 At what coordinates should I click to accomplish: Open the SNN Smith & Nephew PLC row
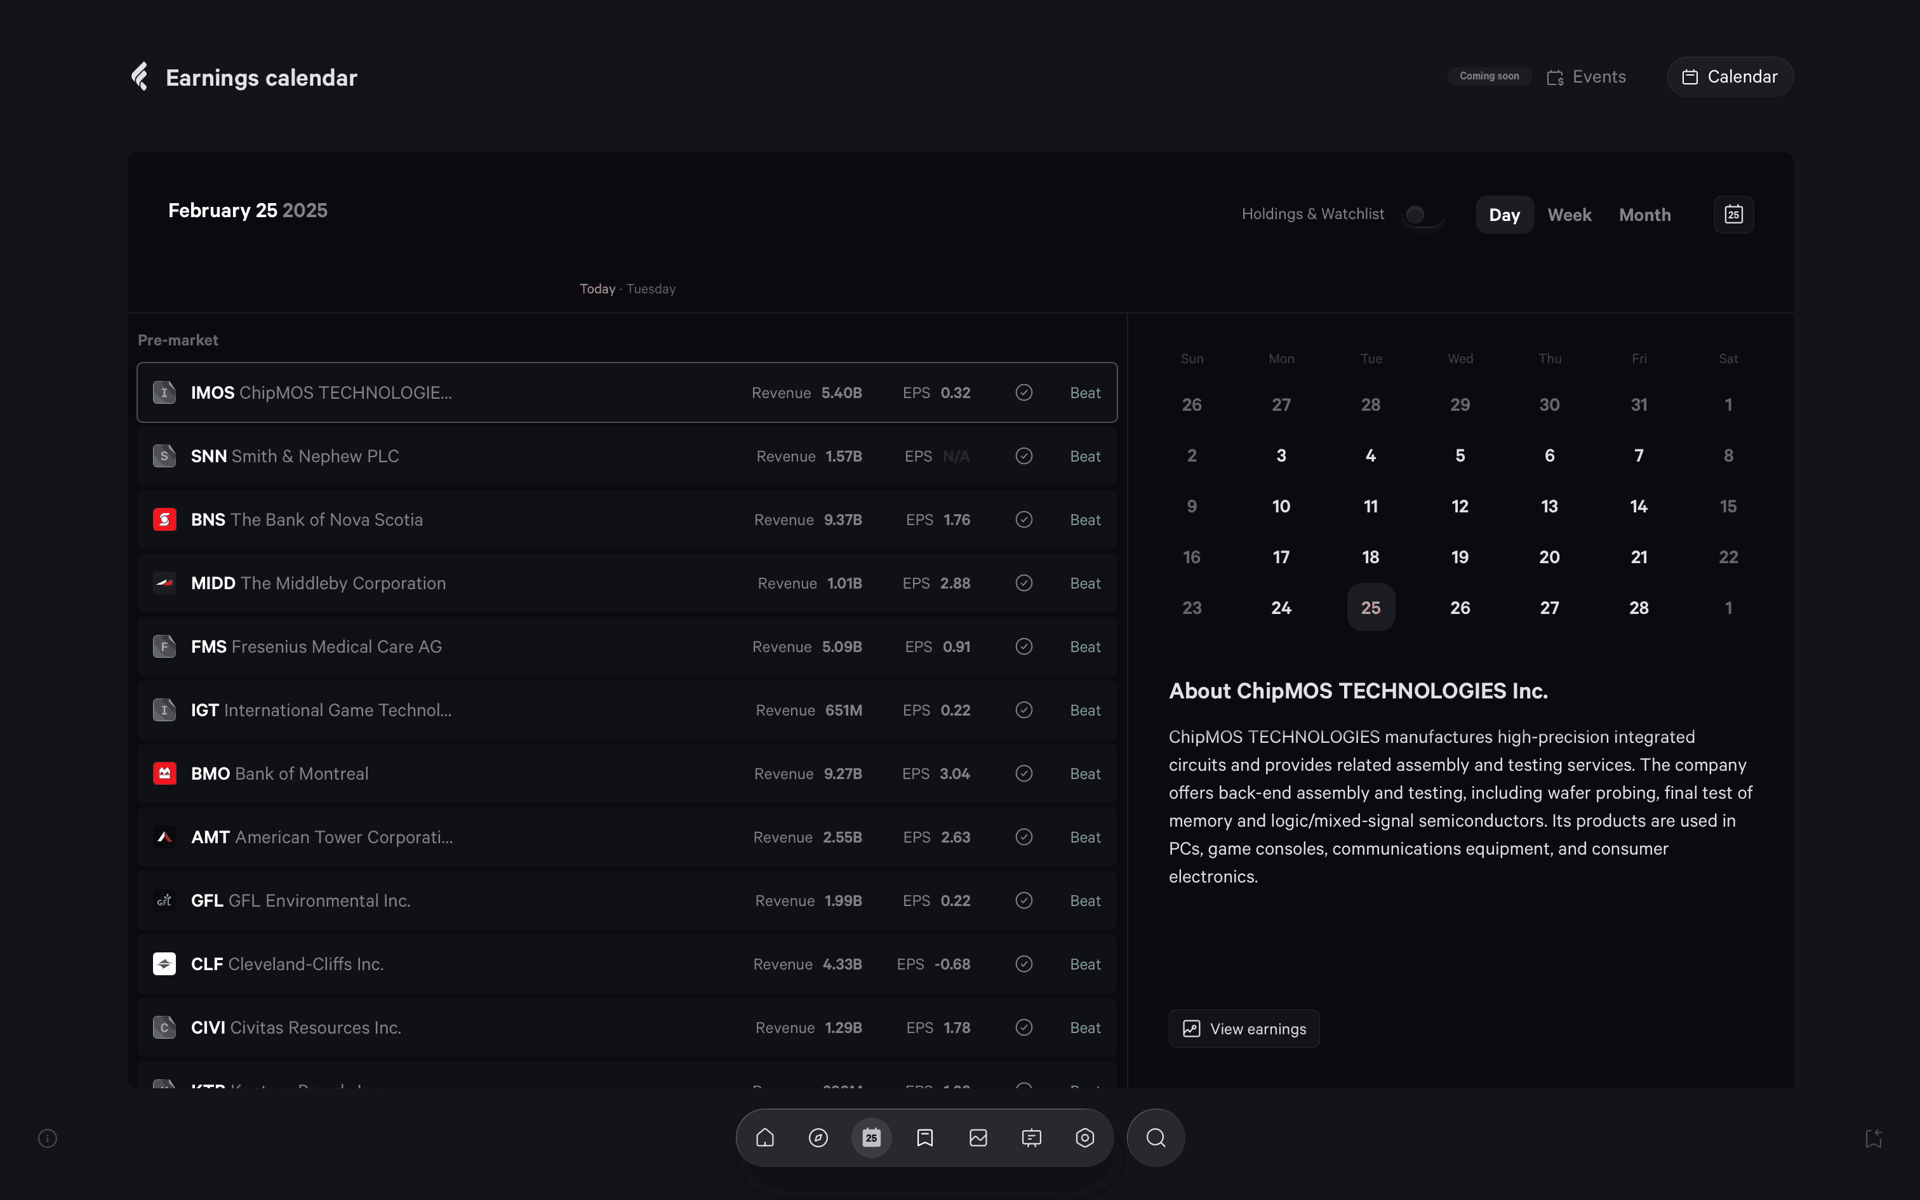(x=627, y=456)
